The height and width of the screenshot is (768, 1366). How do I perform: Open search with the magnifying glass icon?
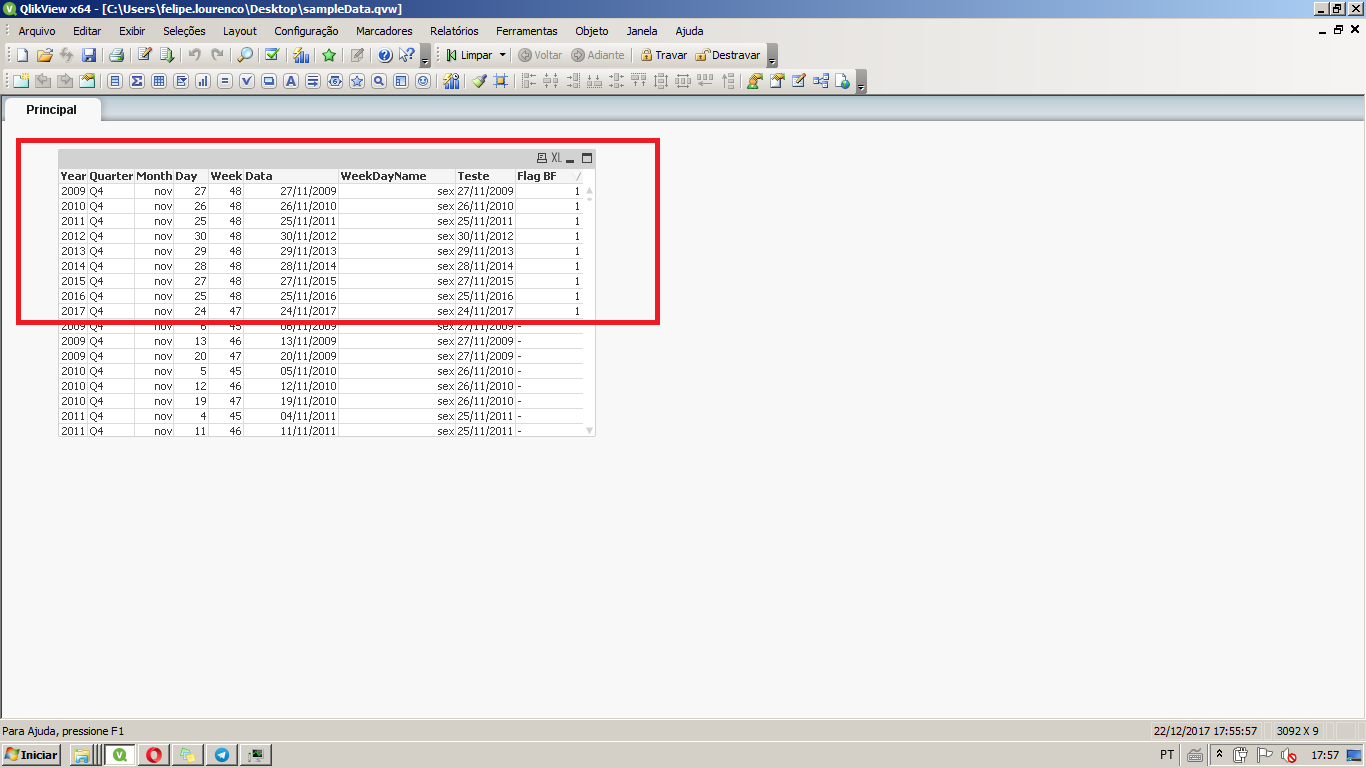coord(245,55)
